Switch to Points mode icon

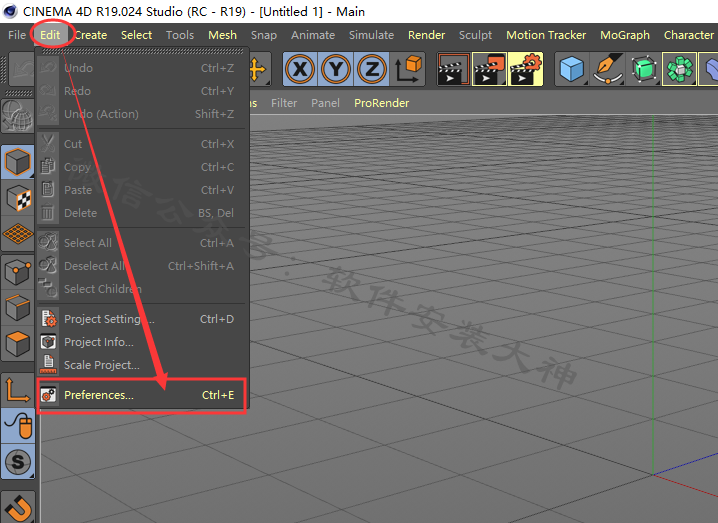17,272
